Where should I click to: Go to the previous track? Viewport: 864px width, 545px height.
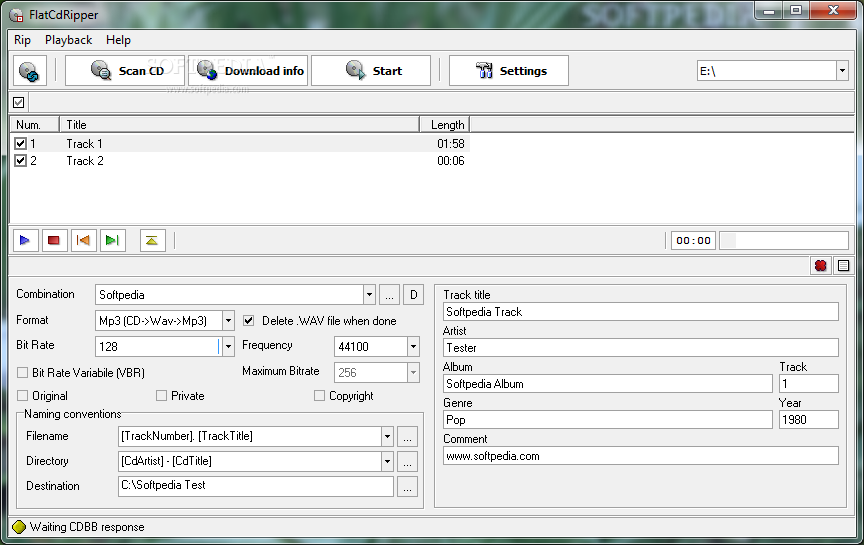[83, 240]
